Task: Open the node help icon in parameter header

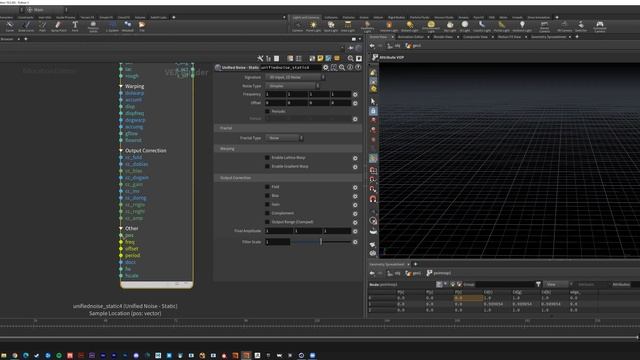Action: (358, 67)
